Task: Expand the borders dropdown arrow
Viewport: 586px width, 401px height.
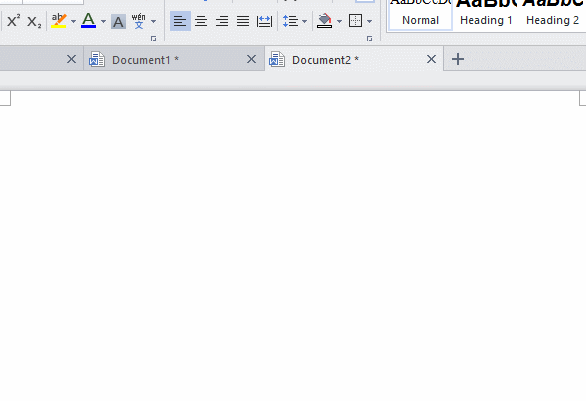Action: 369,21
